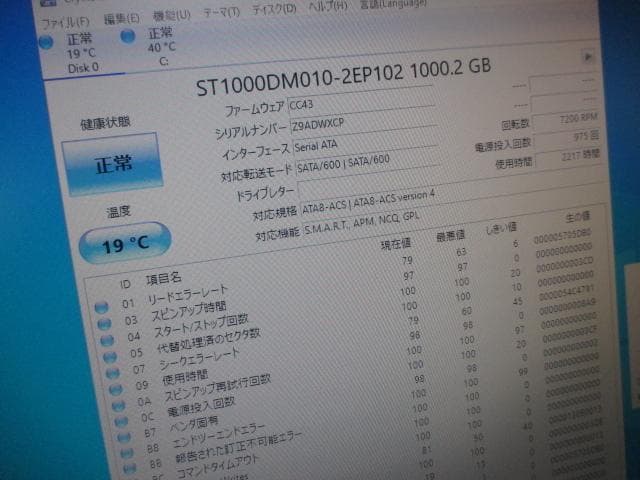640x480 pixels.
Task: Open the 機能(U) menu
Action: pos(171,16)
